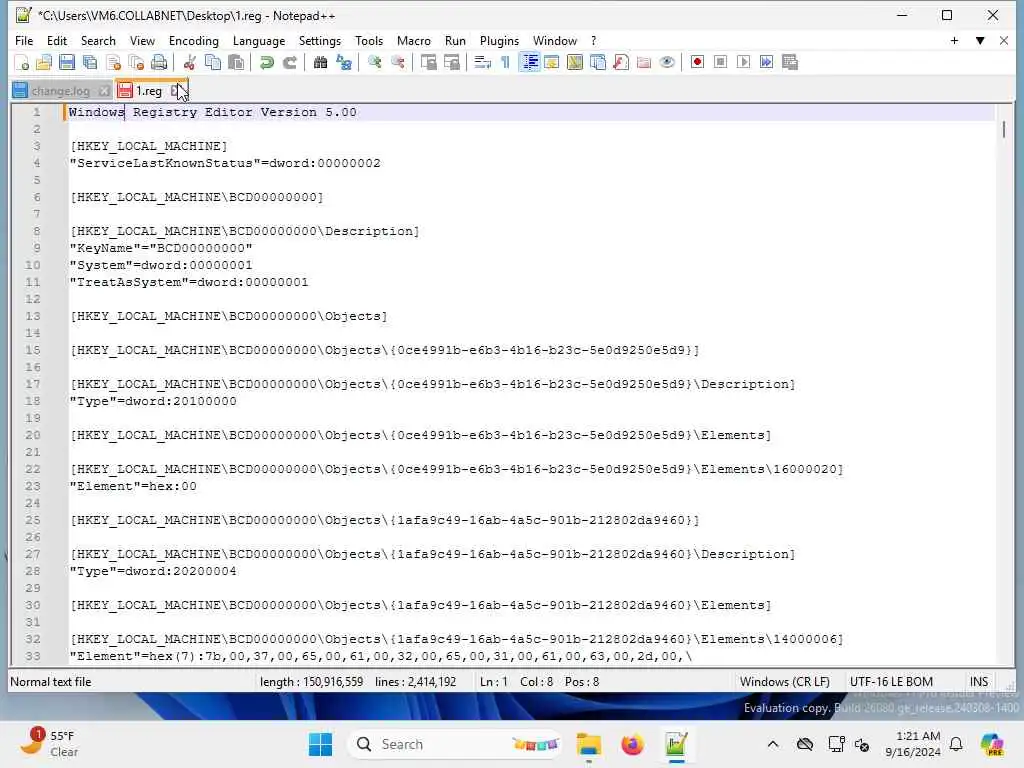Open the Macro menu
The height and width of the screenshot is (768, 1024).
click(414, 40)
